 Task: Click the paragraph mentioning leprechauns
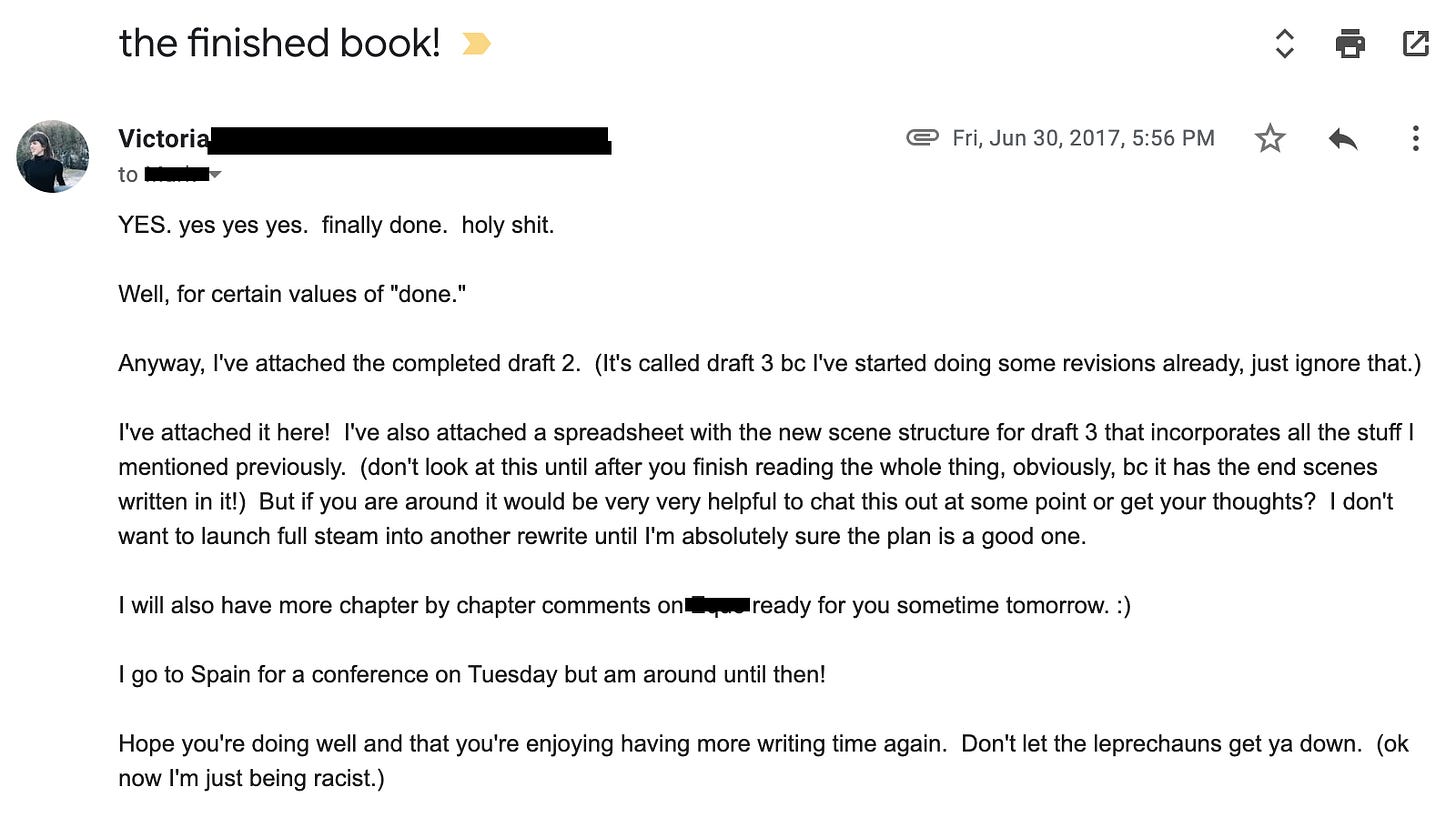(762, 760)
